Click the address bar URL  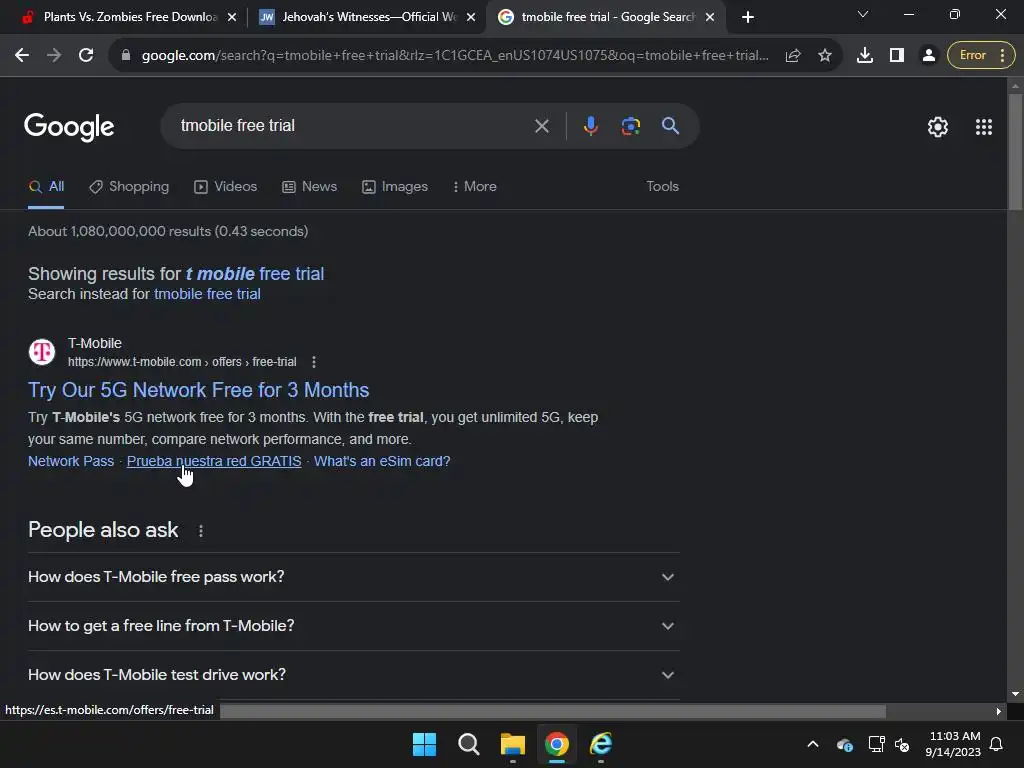[455, 56]
